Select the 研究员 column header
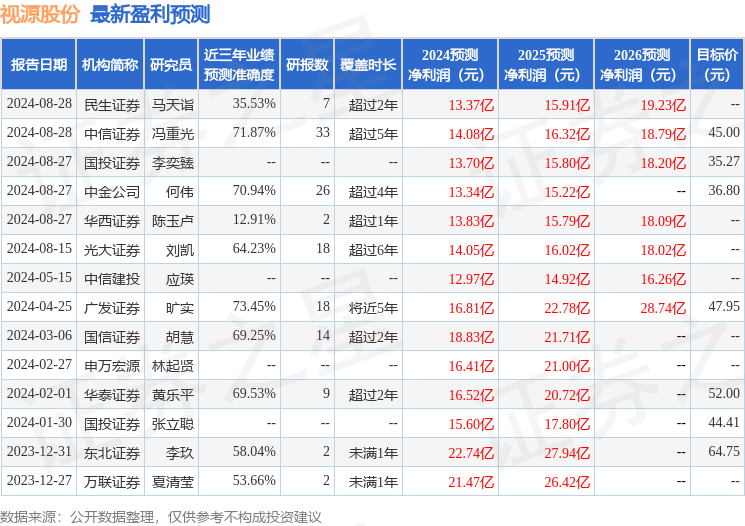Image resolution: width=745 pixels, height=526 pixels. click(171, 65)
